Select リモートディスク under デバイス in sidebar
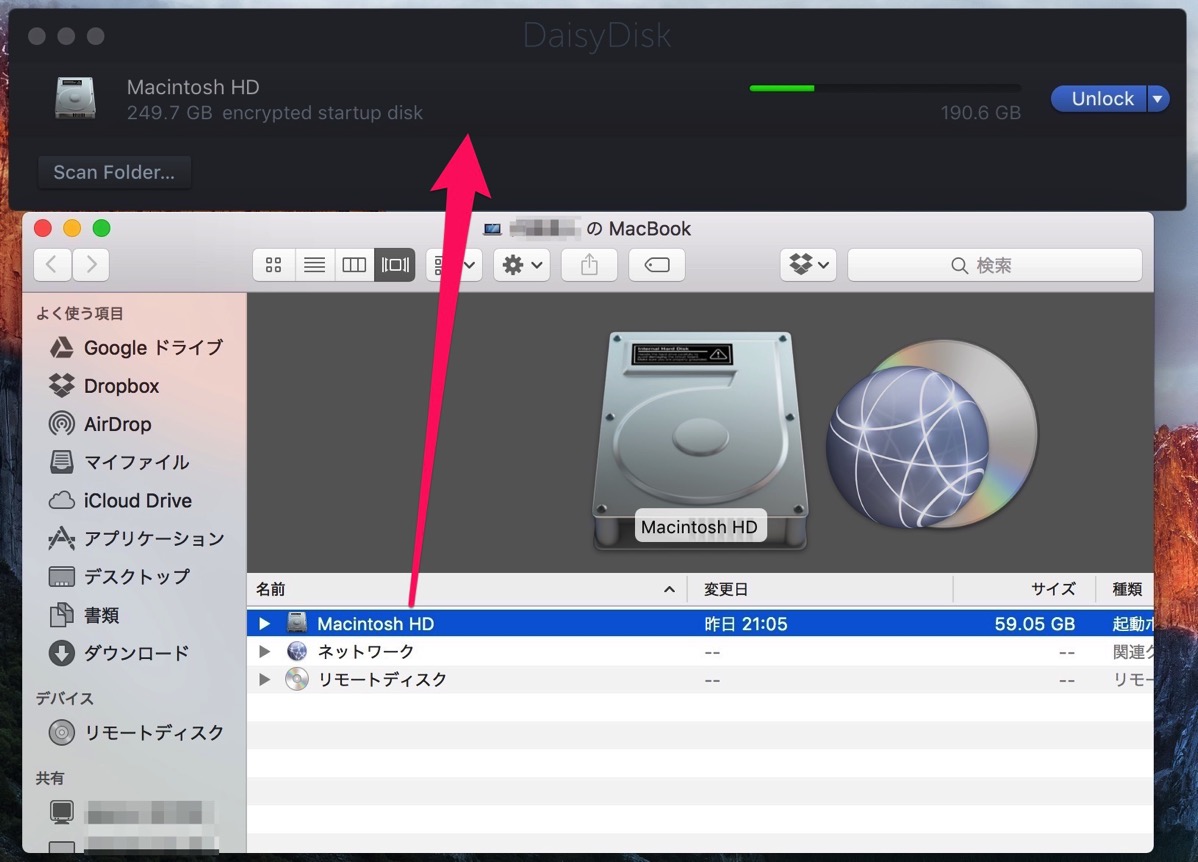Screen dimensions: 1198x862 coord(137,733)
